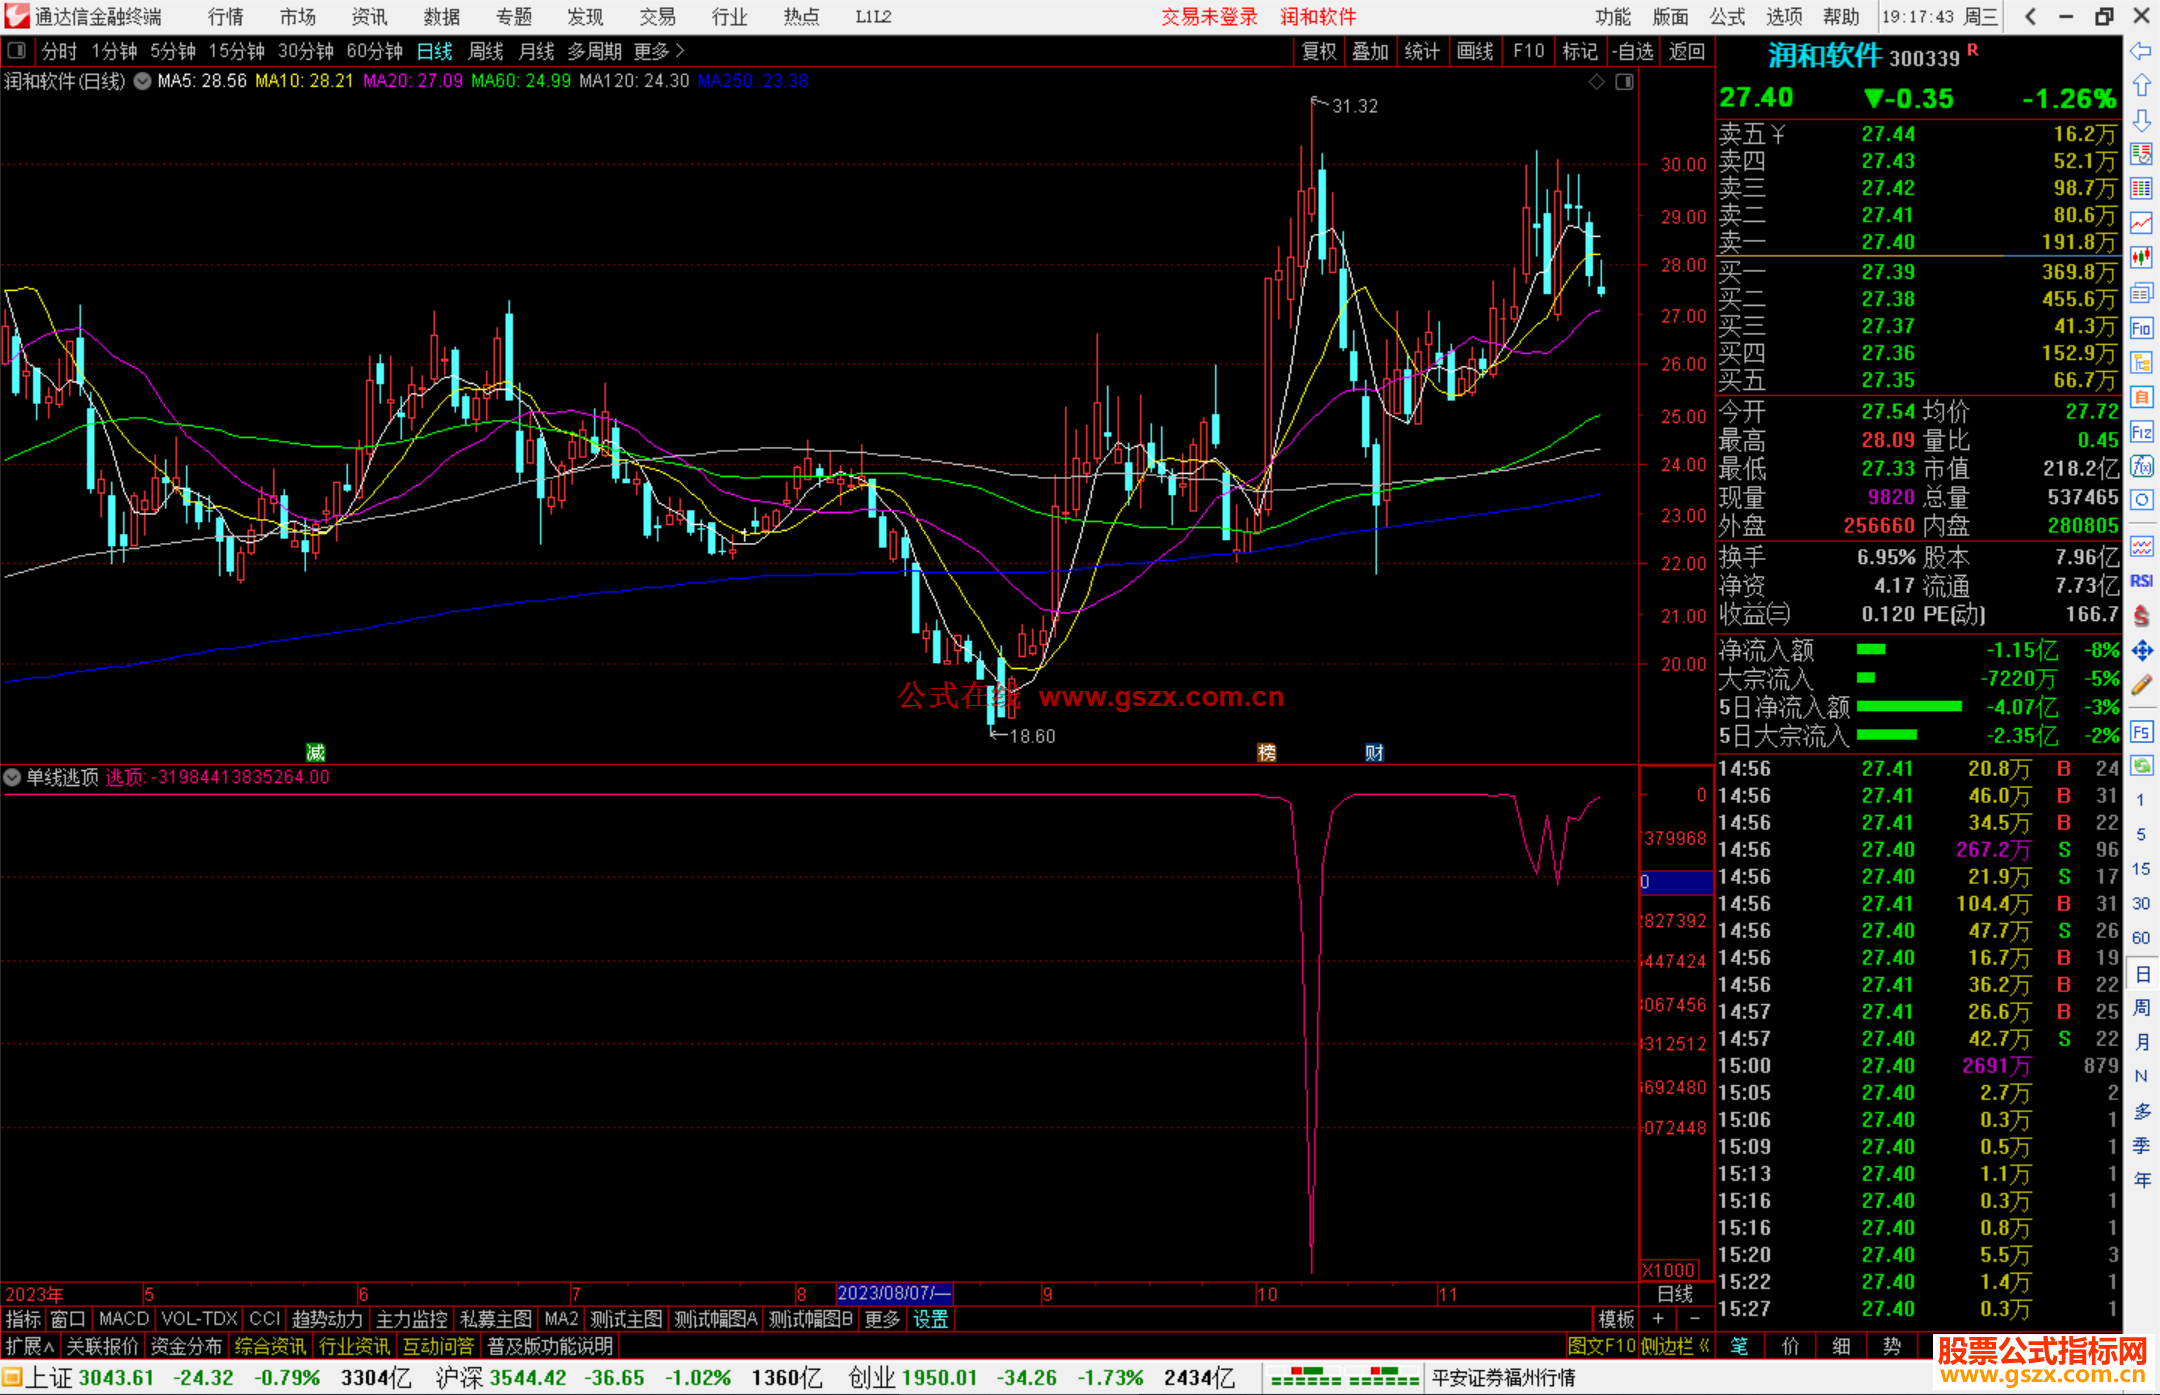Image resolution: width=2160 pixels, height=1395 pixels.
Task: Click the 复权 button
Action: pyautogui.click(x=1319, y=51)
